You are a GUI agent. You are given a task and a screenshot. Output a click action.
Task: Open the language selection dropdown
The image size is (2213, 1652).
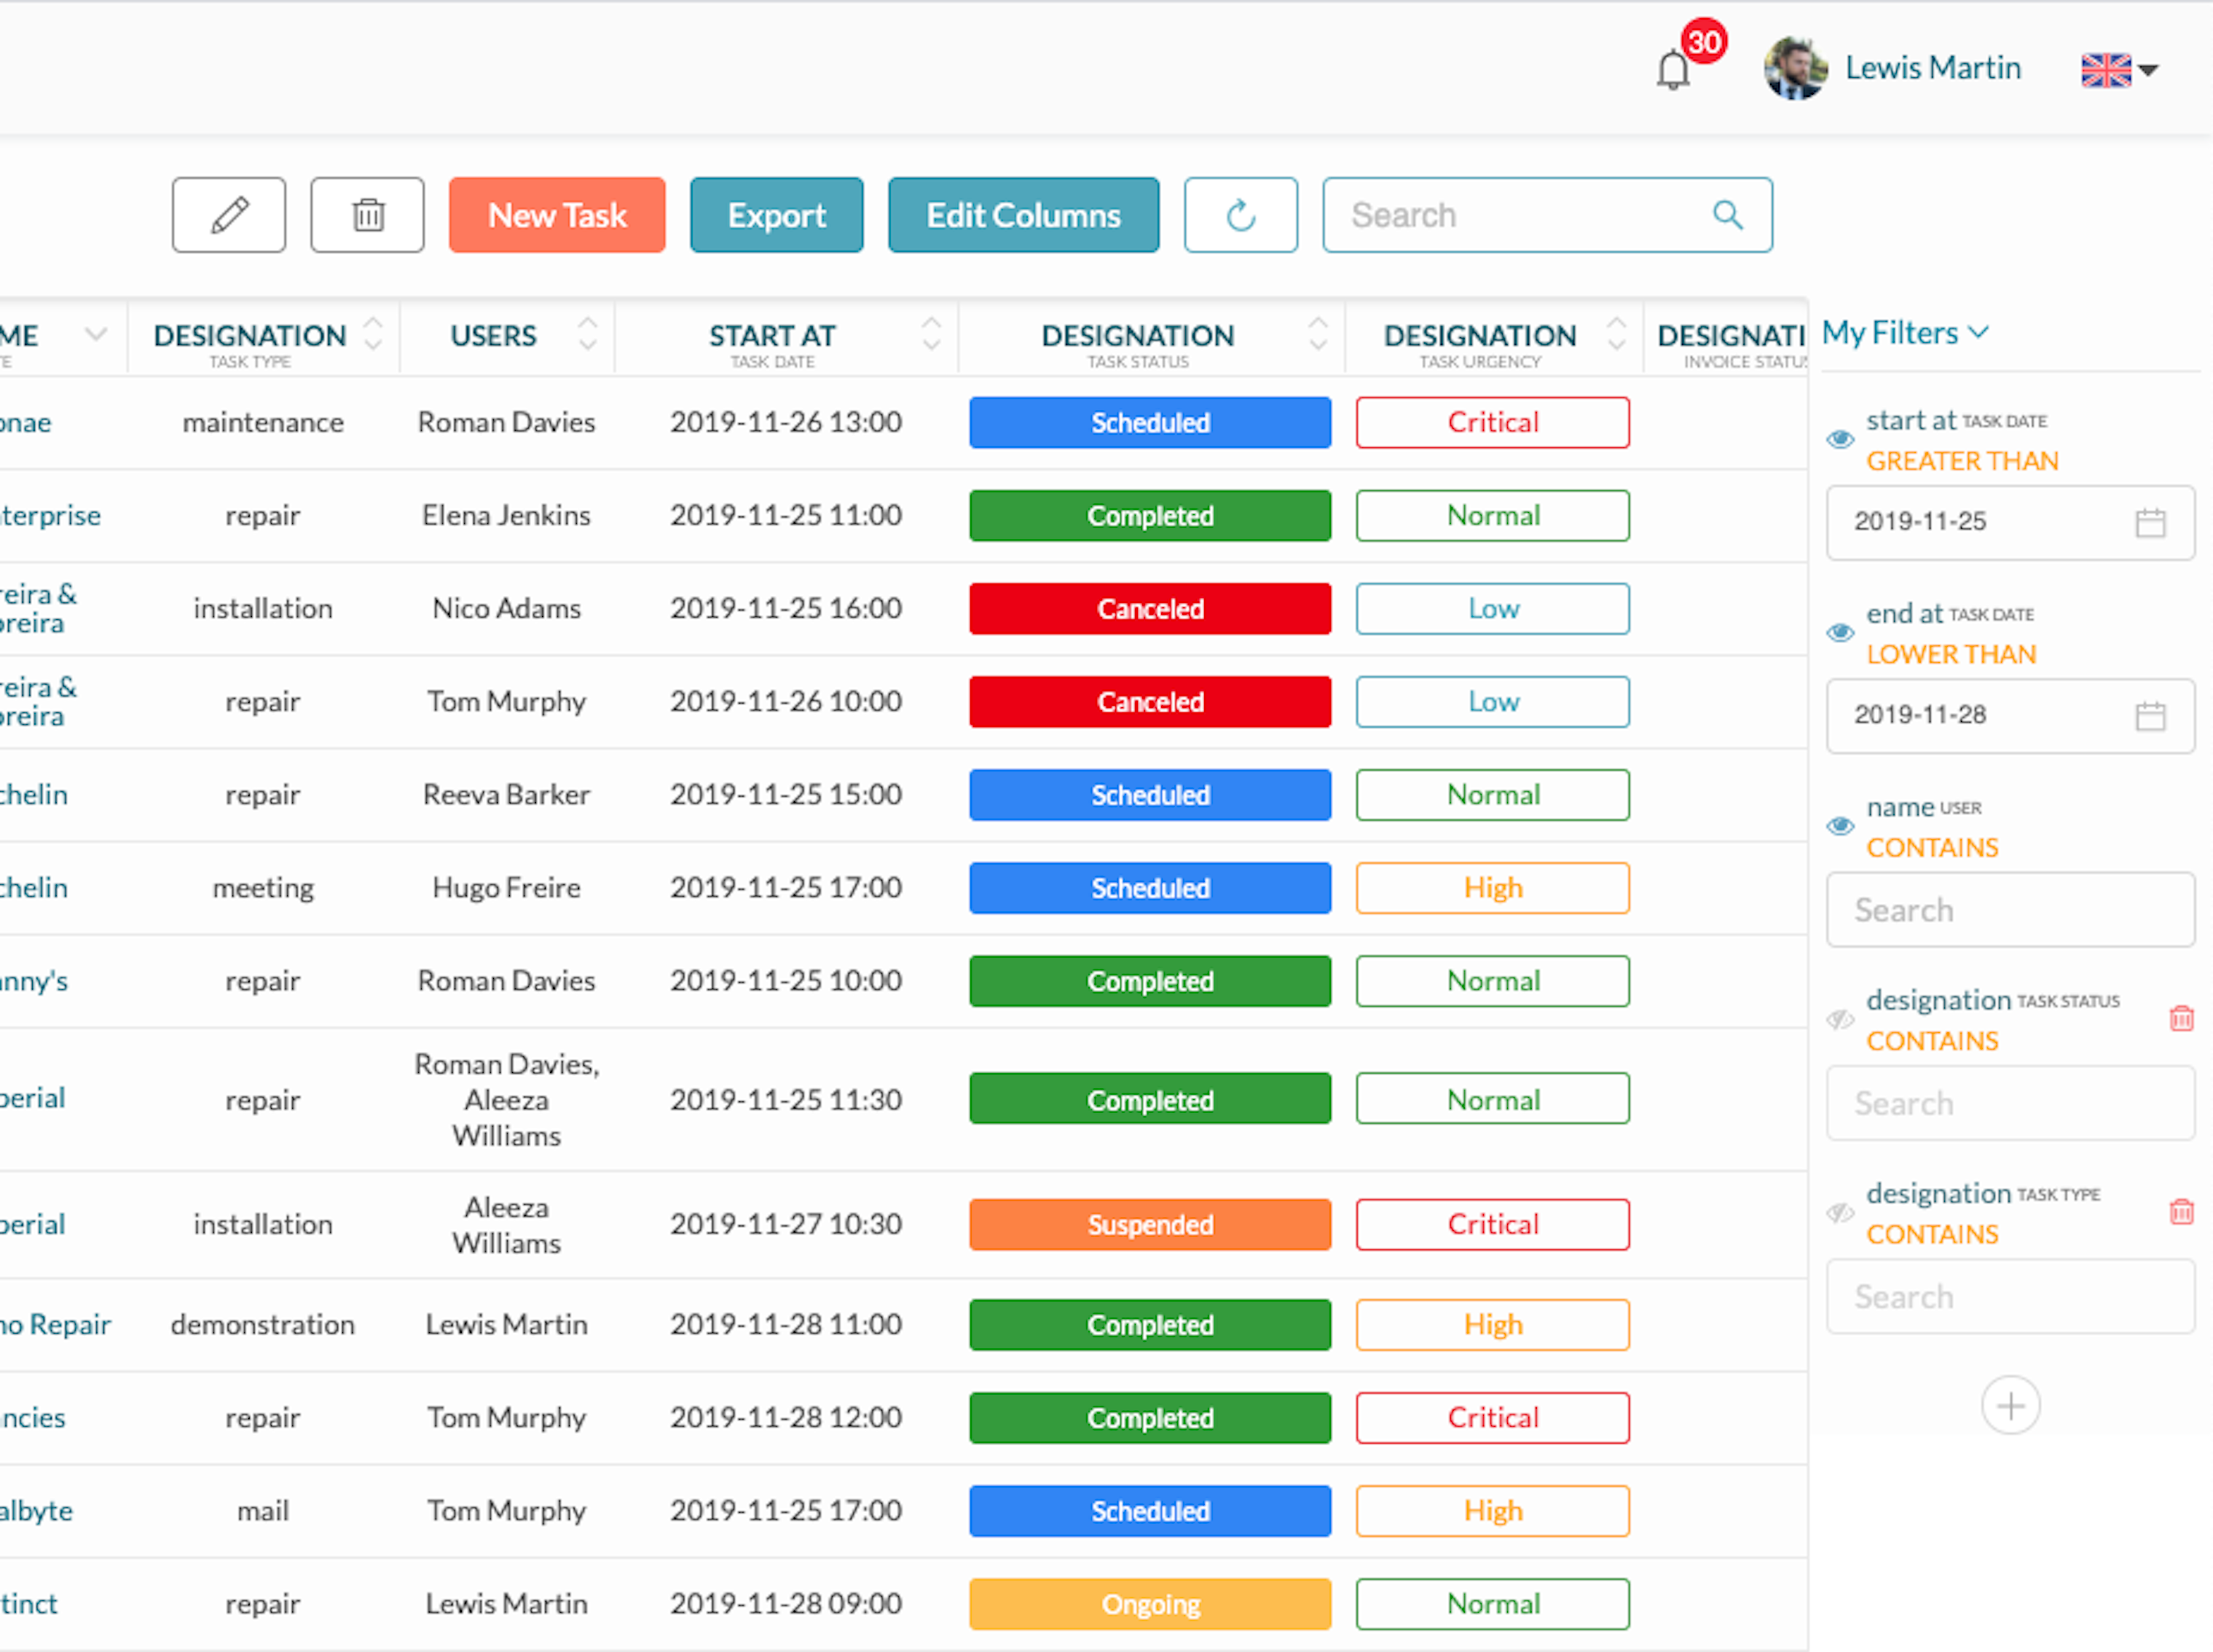pyautogui.click(x=2118, y=70)
